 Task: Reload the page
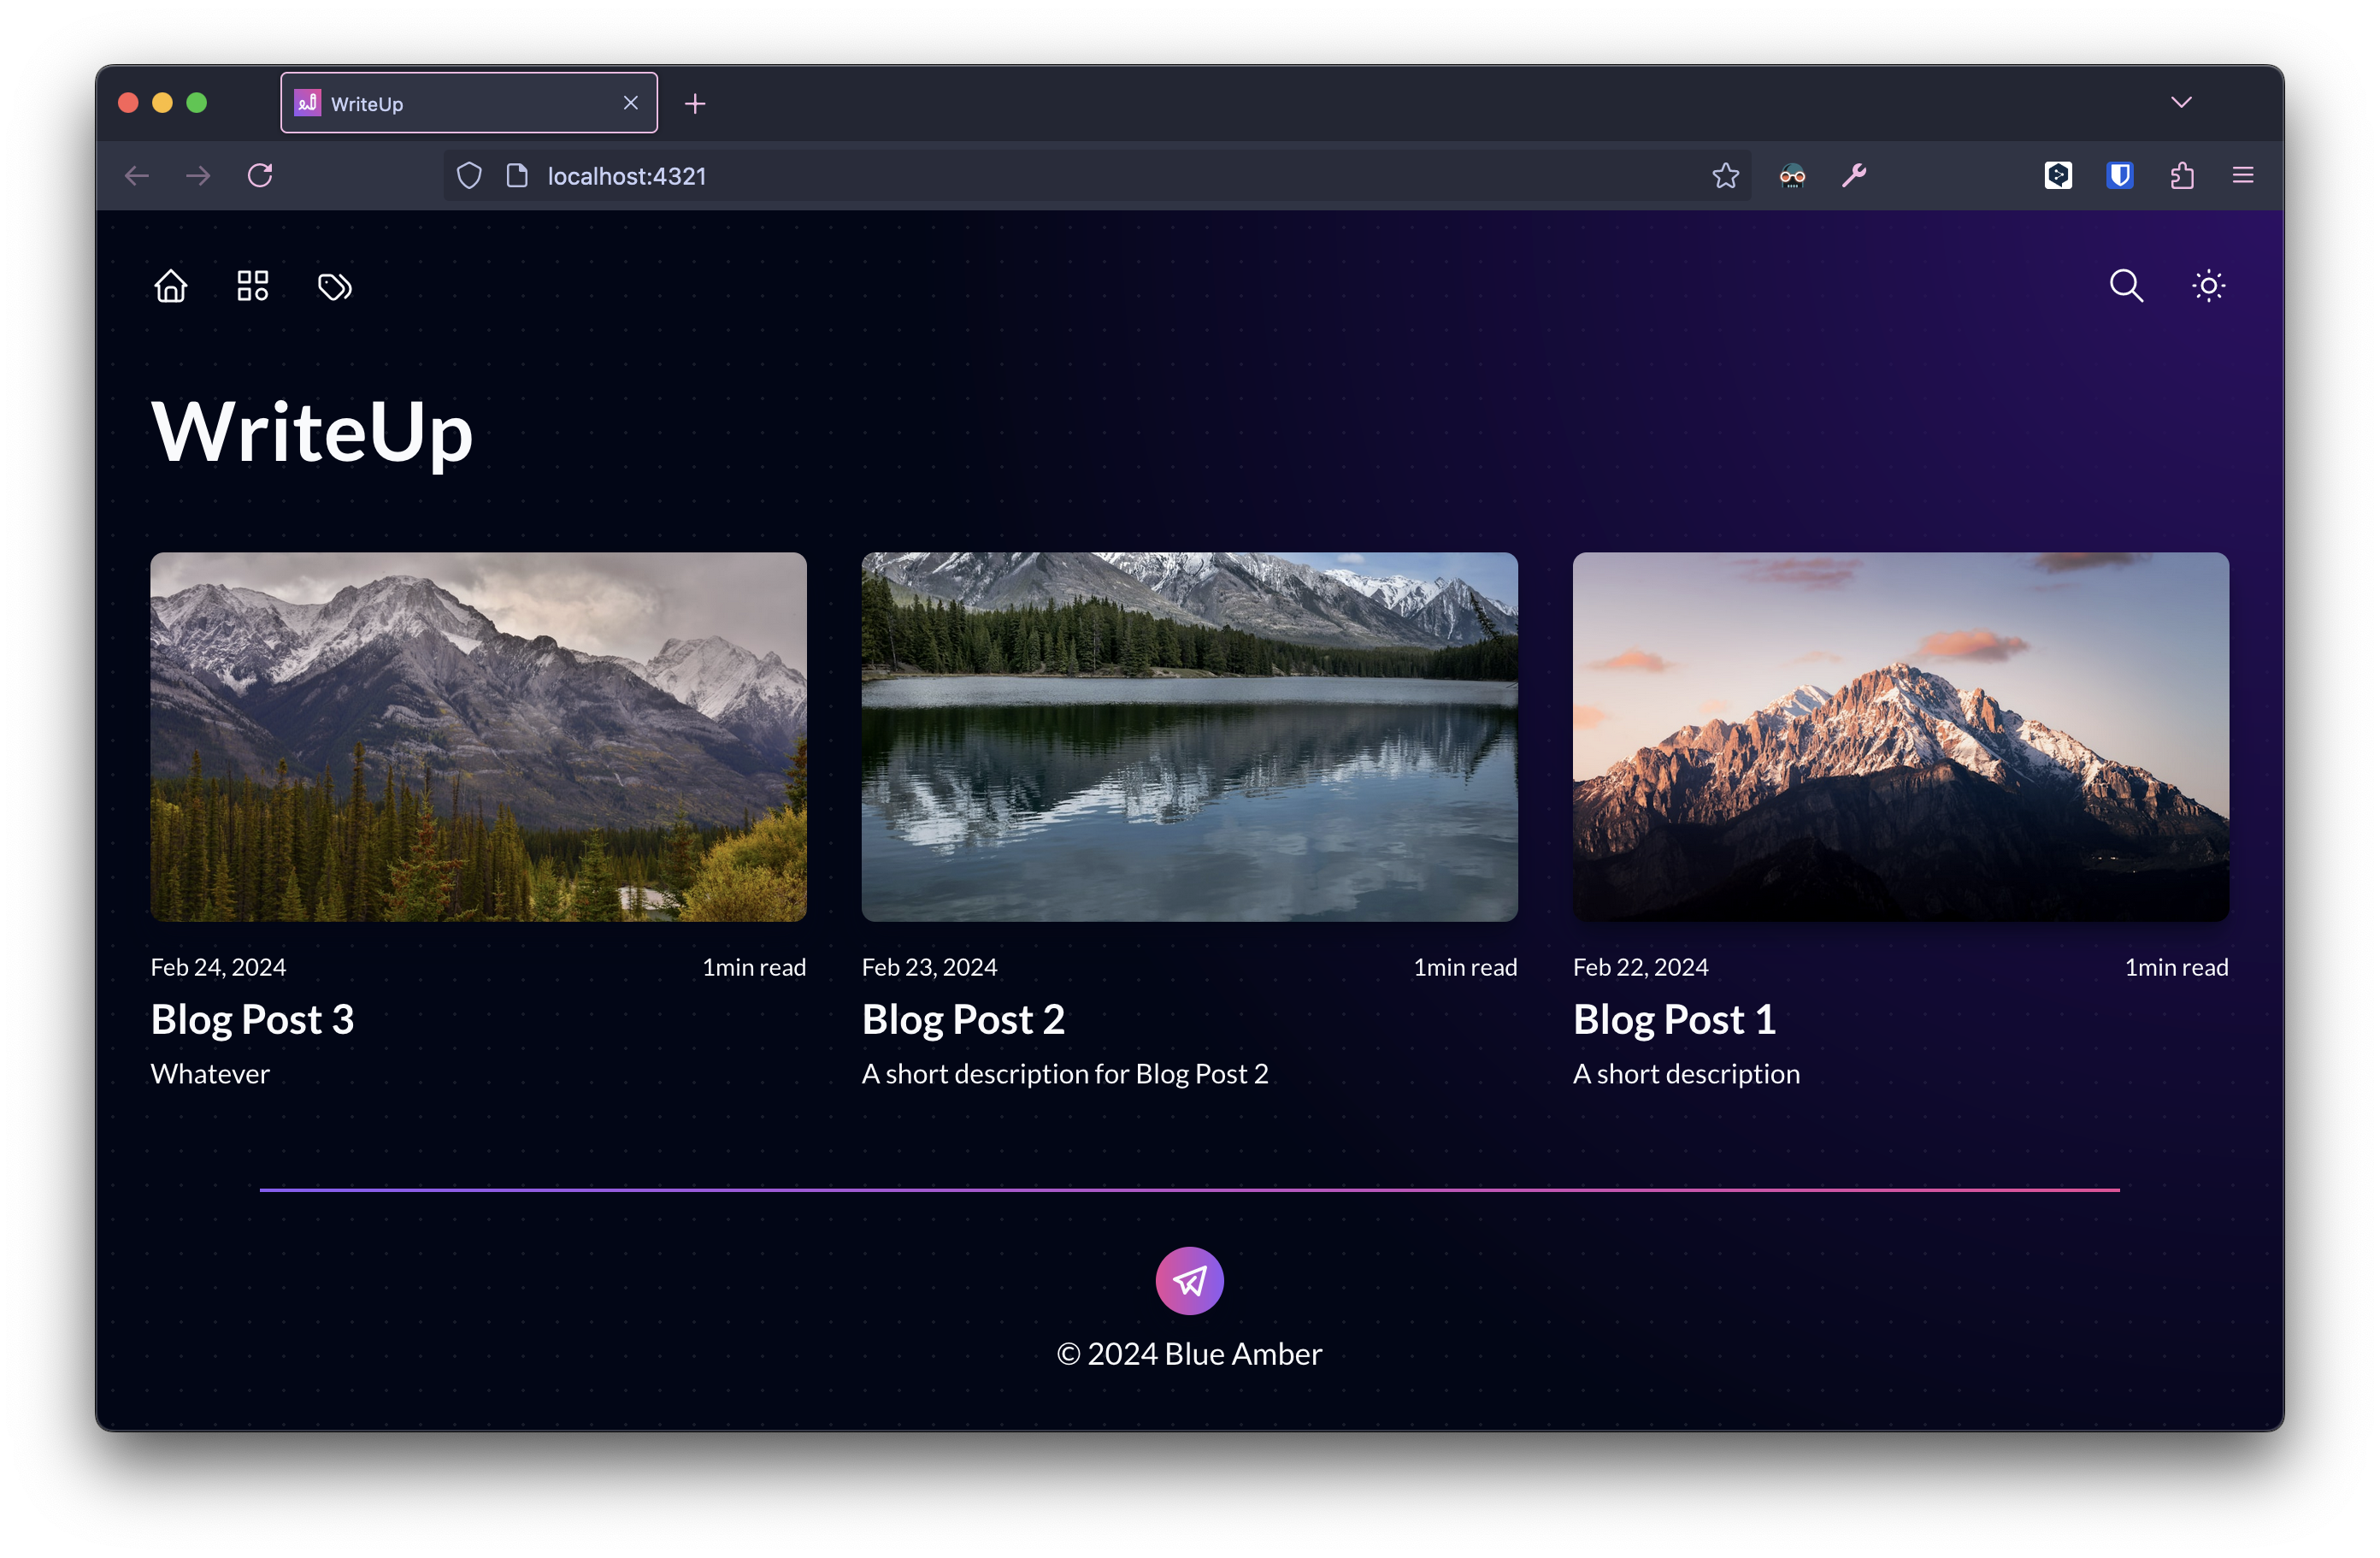pos(260,176)
